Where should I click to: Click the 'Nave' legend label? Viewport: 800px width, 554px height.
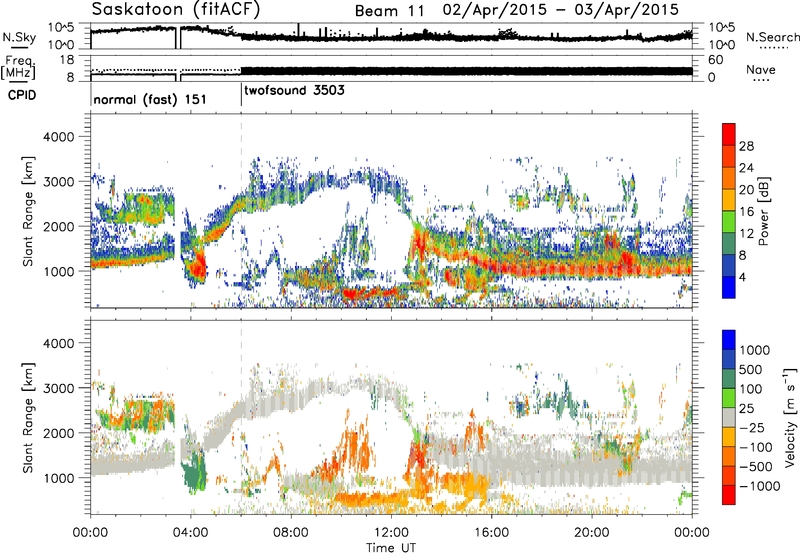pyautogui.click(x=760, y=69)
